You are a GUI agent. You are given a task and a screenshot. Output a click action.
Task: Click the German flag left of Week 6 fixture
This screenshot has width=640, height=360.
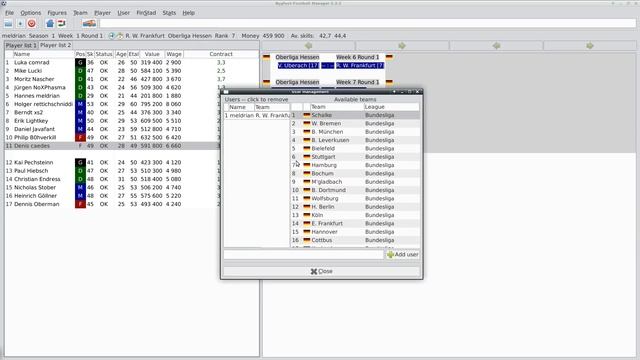[267, 57]
